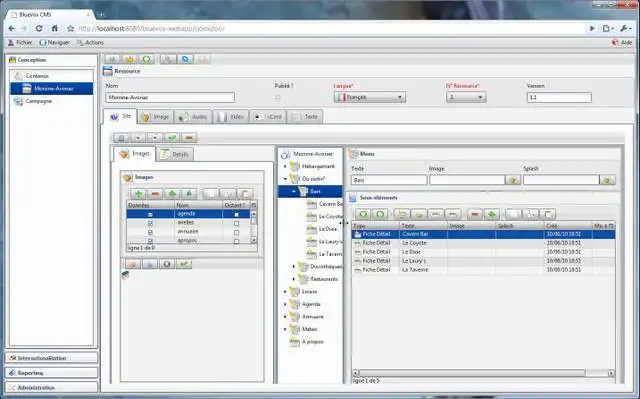The height and width of the screenshot is (399, 640).
Task: Open the Langue dropdown showing Français
Action: 370,97
